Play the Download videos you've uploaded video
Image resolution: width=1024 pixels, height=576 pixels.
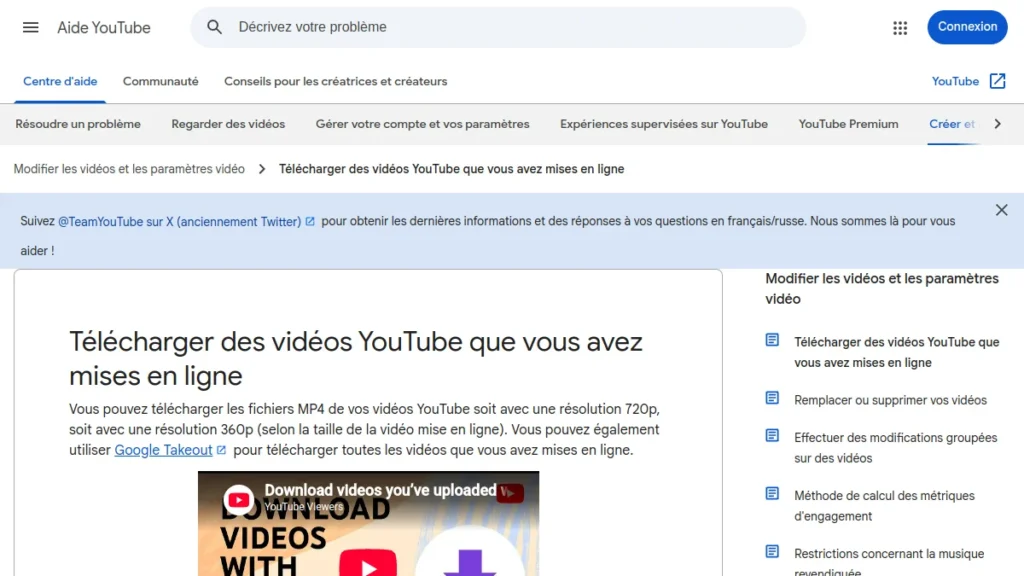(x=368, y=566)
